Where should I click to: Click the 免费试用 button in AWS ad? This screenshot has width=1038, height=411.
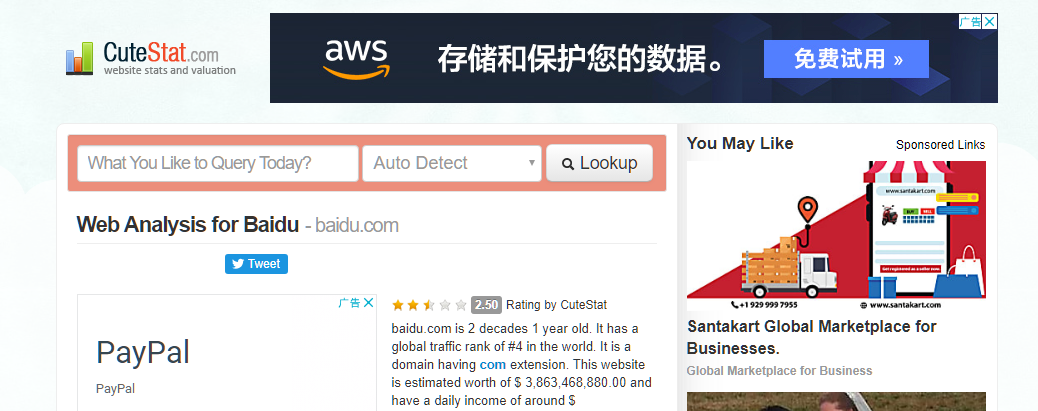(846, 59)
